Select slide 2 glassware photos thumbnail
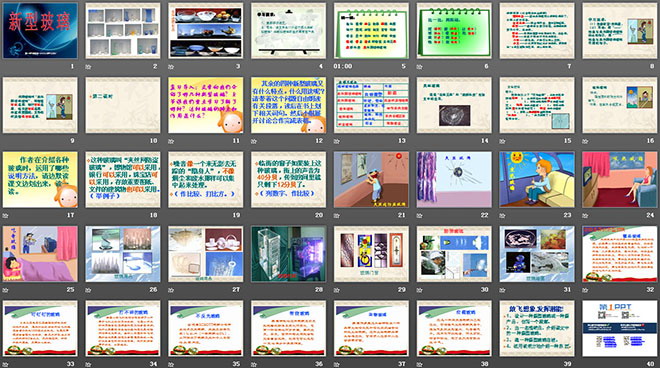 (123, 30)
